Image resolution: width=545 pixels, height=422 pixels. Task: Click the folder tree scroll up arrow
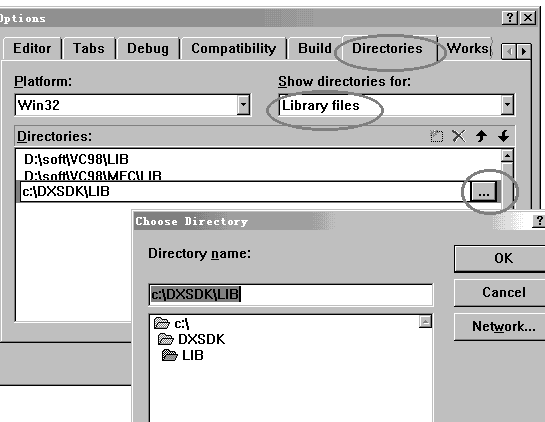[x=425, y=321]
